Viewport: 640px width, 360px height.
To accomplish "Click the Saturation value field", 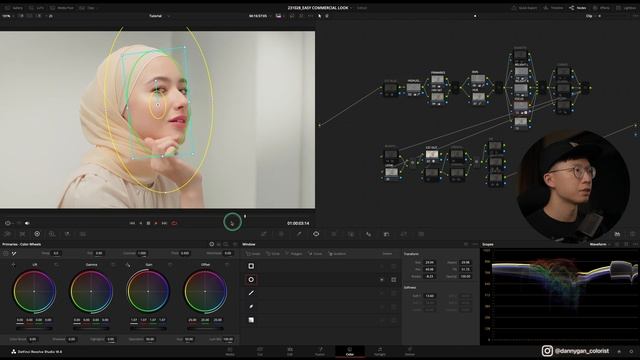I will 150,339.
